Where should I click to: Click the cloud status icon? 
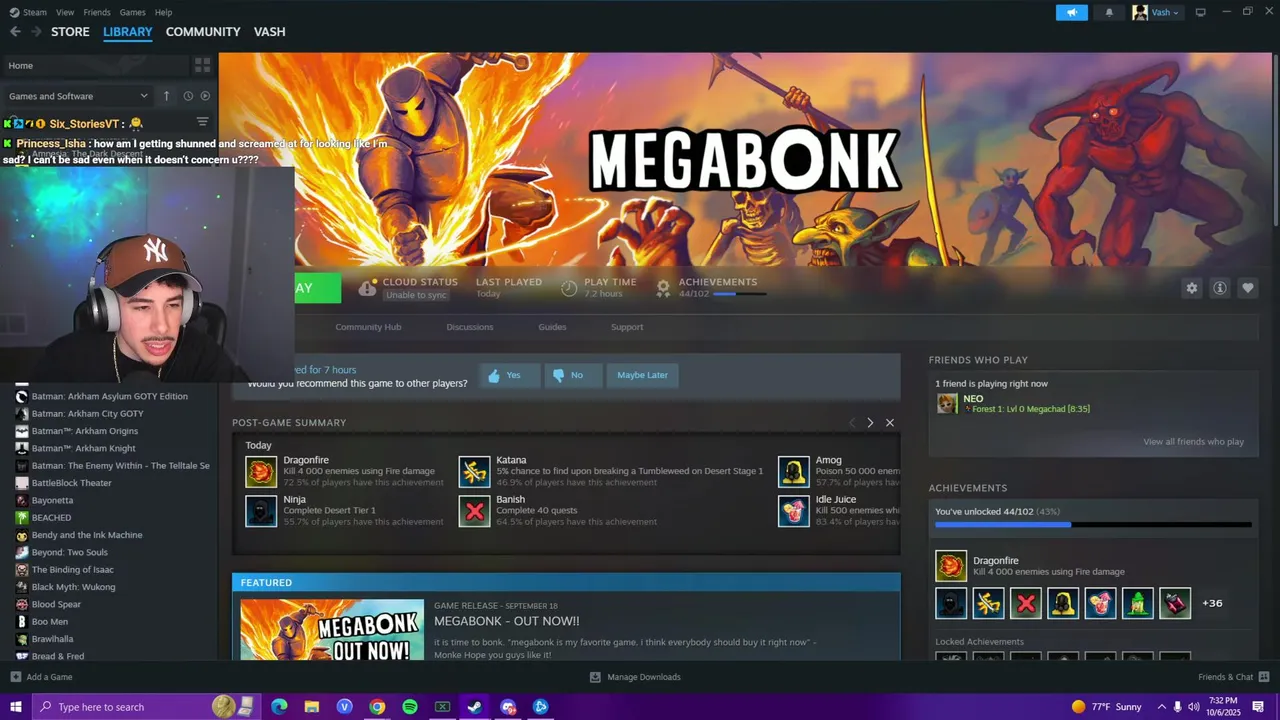click(x=368, y=288)
